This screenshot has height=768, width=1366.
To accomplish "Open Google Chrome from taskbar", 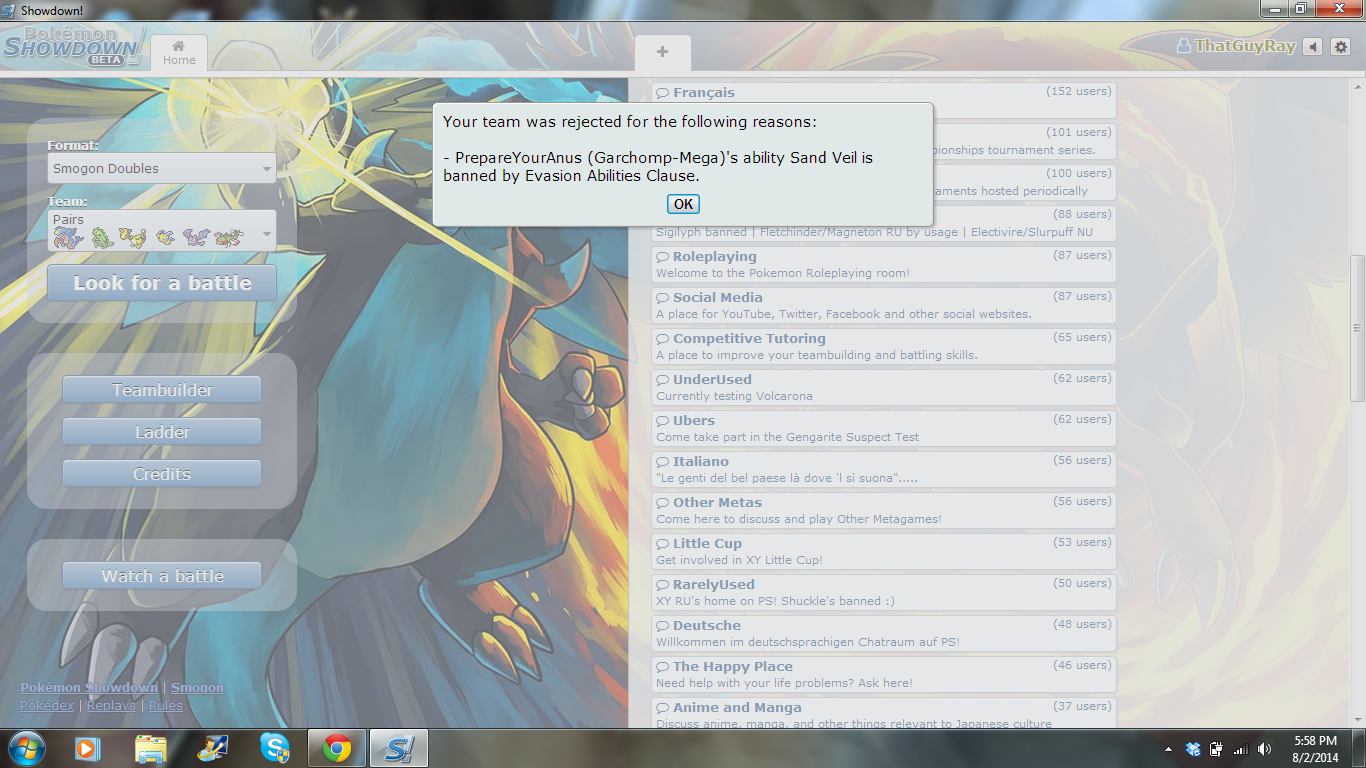I will (x=337, y=748).
